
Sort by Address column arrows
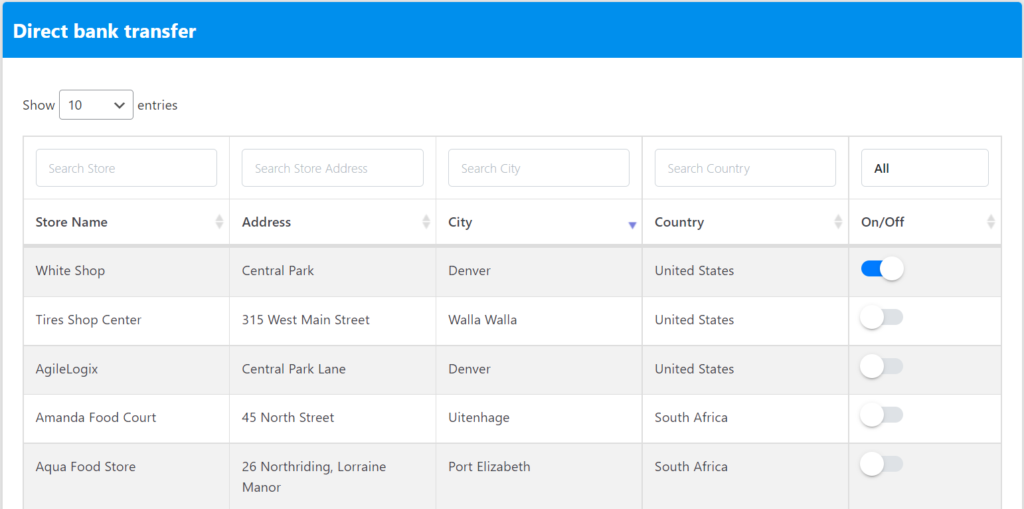pyautogui.click(x=426, y=222)
